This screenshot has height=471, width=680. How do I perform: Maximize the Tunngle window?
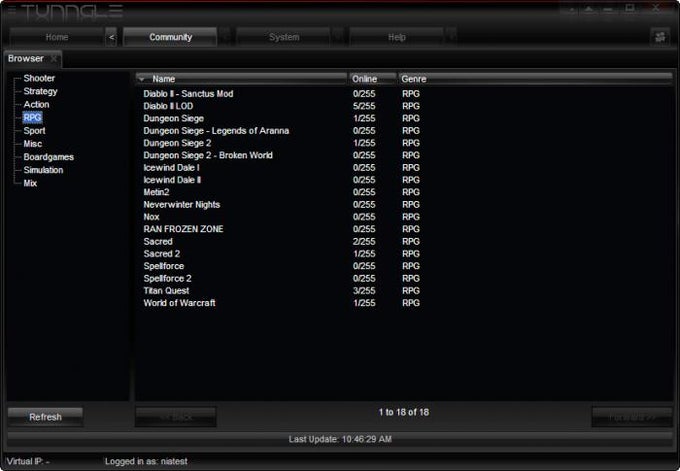[630, 8]
